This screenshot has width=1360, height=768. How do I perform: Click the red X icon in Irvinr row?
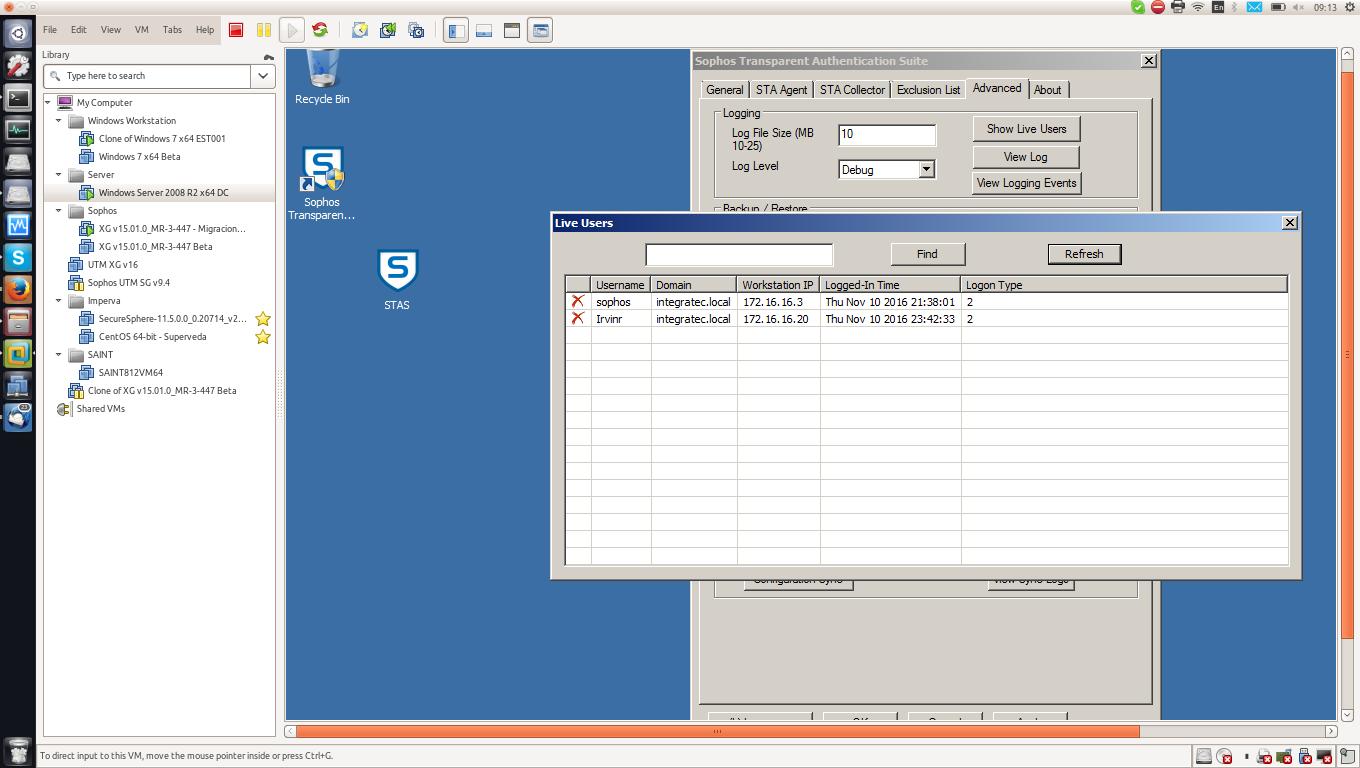[578, 318]
